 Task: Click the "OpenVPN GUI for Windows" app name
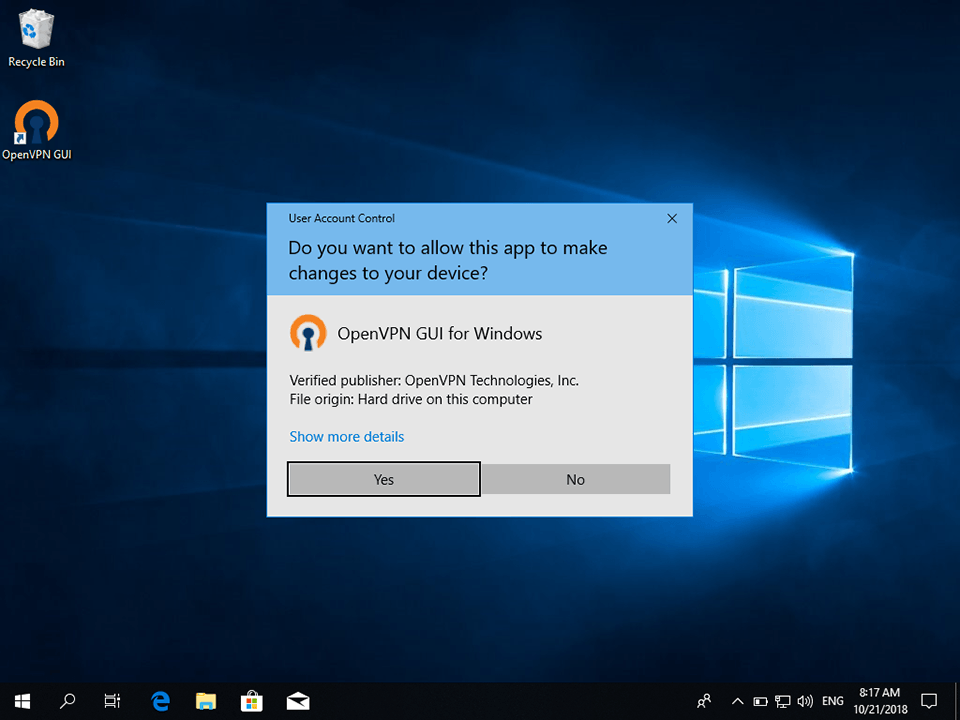(440, 334)
